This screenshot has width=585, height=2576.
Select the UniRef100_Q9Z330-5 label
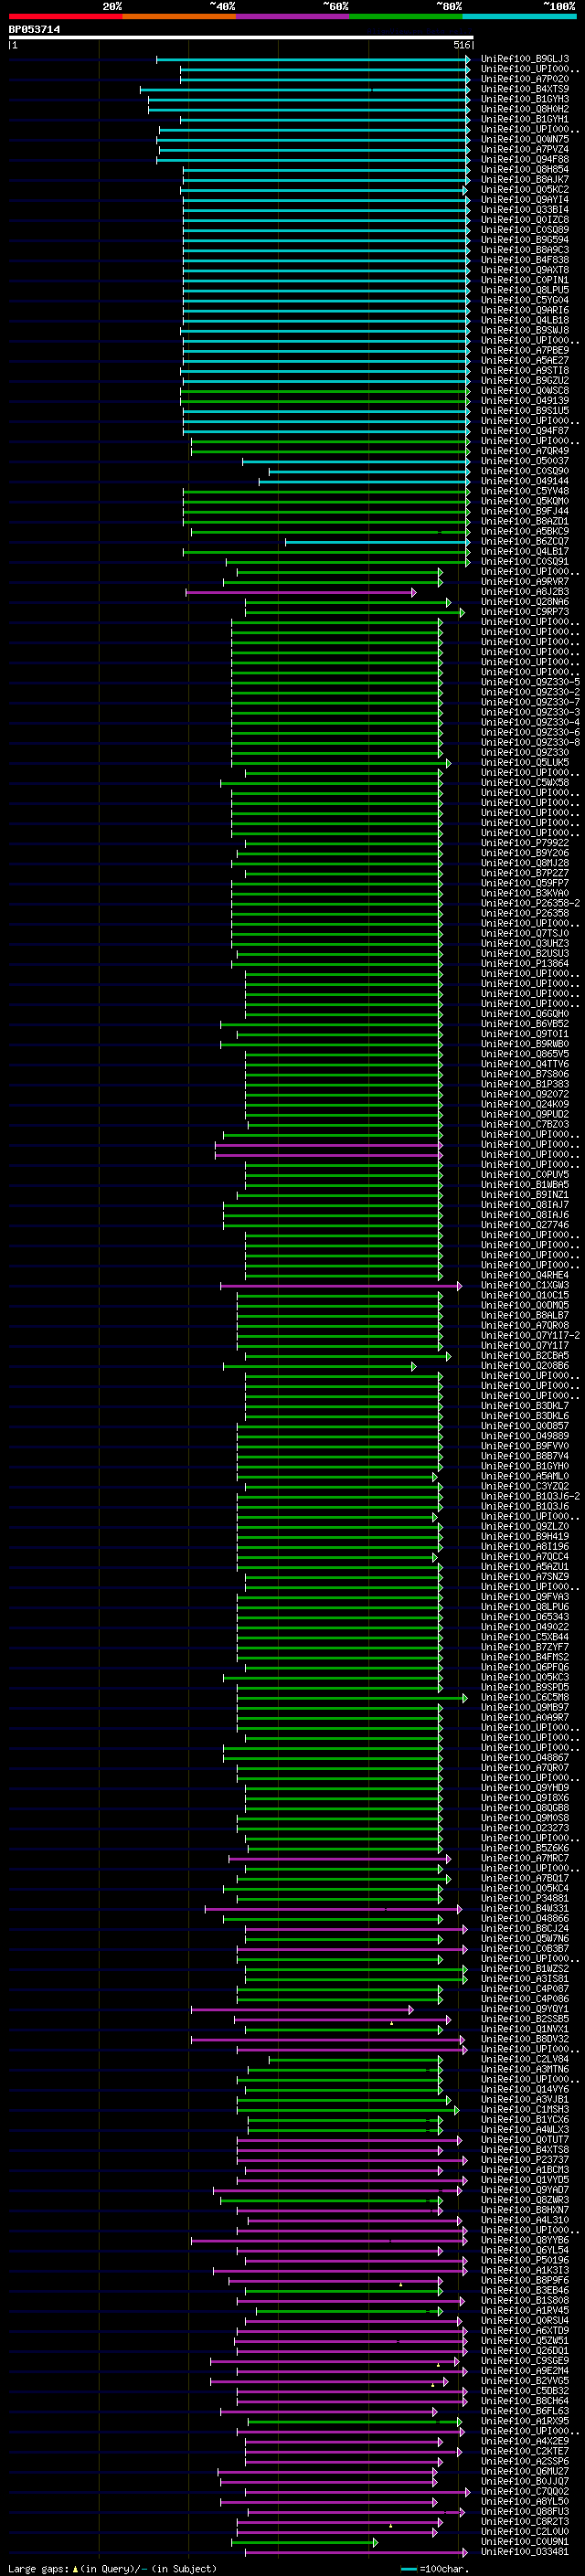tap(529, 682)
